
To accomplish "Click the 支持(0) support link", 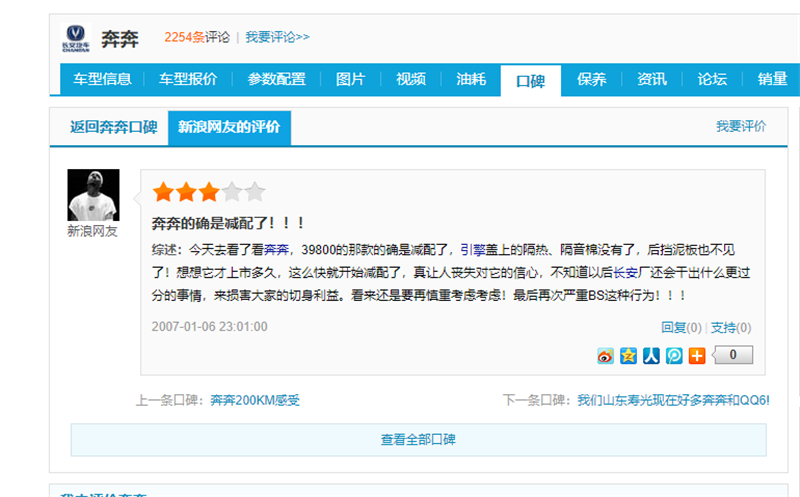I will click(x=731, y=328).
